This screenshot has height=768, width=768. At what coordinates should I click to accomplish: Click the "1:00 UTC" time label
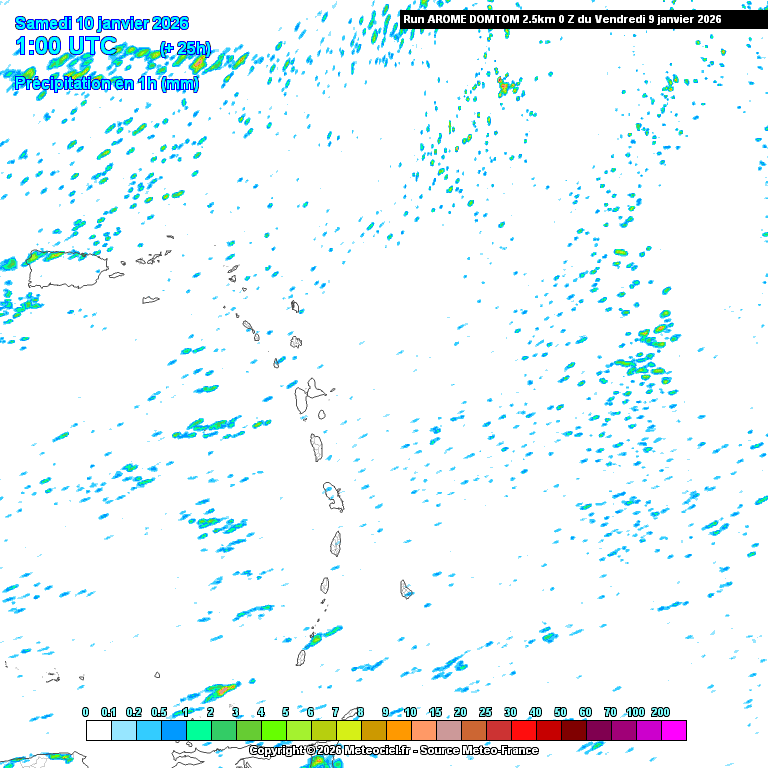tap(67, 46)
